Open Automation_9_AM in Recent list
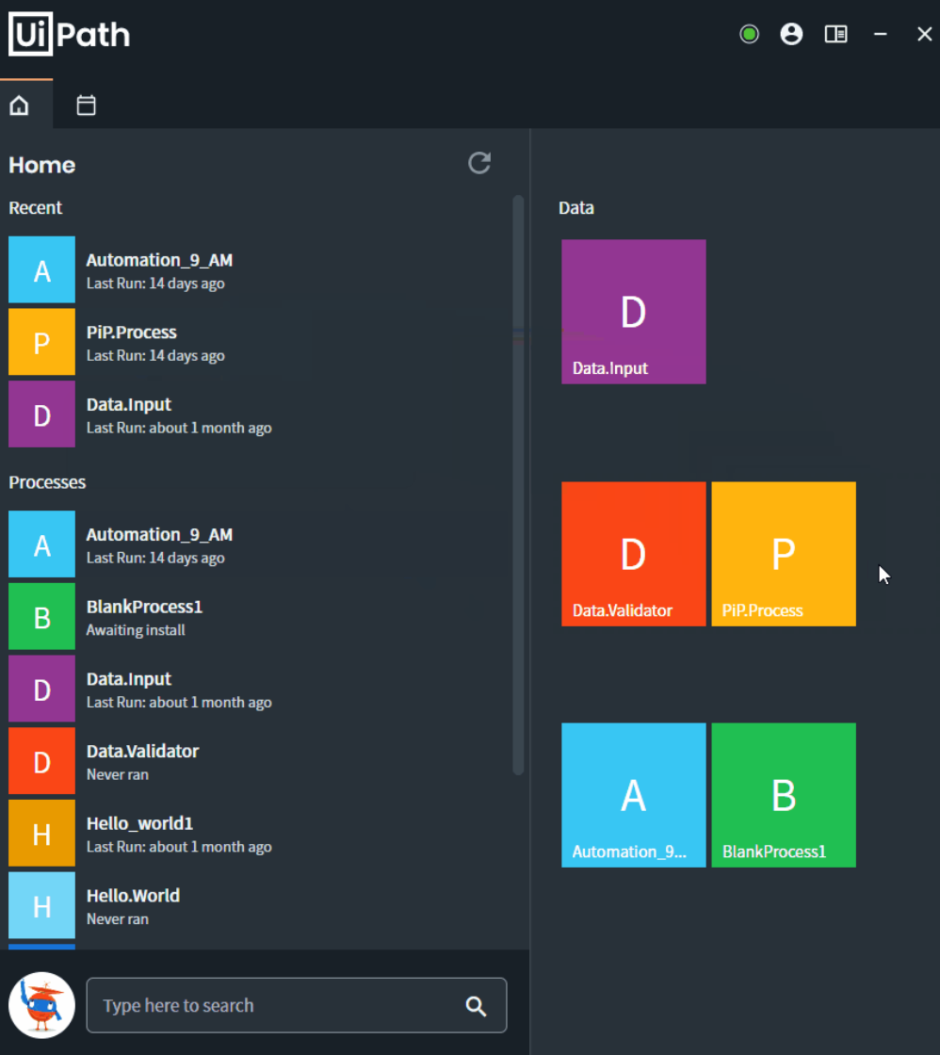Image resolution: width=940 pixels, height=1055 pixels. (159, 270)
